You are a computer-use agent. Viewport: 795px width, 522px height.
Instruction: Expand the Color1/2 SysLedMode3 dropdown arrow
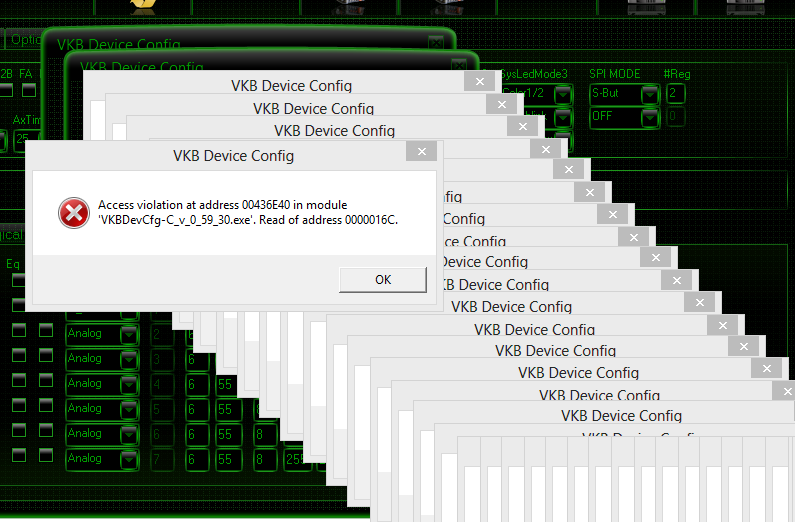pyautogui.click(x=563, y=95)
